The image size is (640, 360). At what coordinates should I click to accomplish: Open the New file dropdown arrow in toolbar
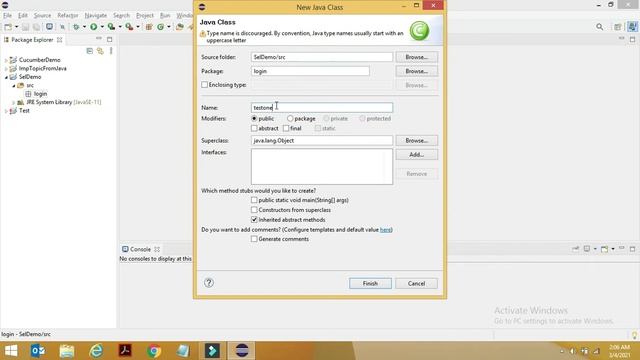click(x=16, y=27)
